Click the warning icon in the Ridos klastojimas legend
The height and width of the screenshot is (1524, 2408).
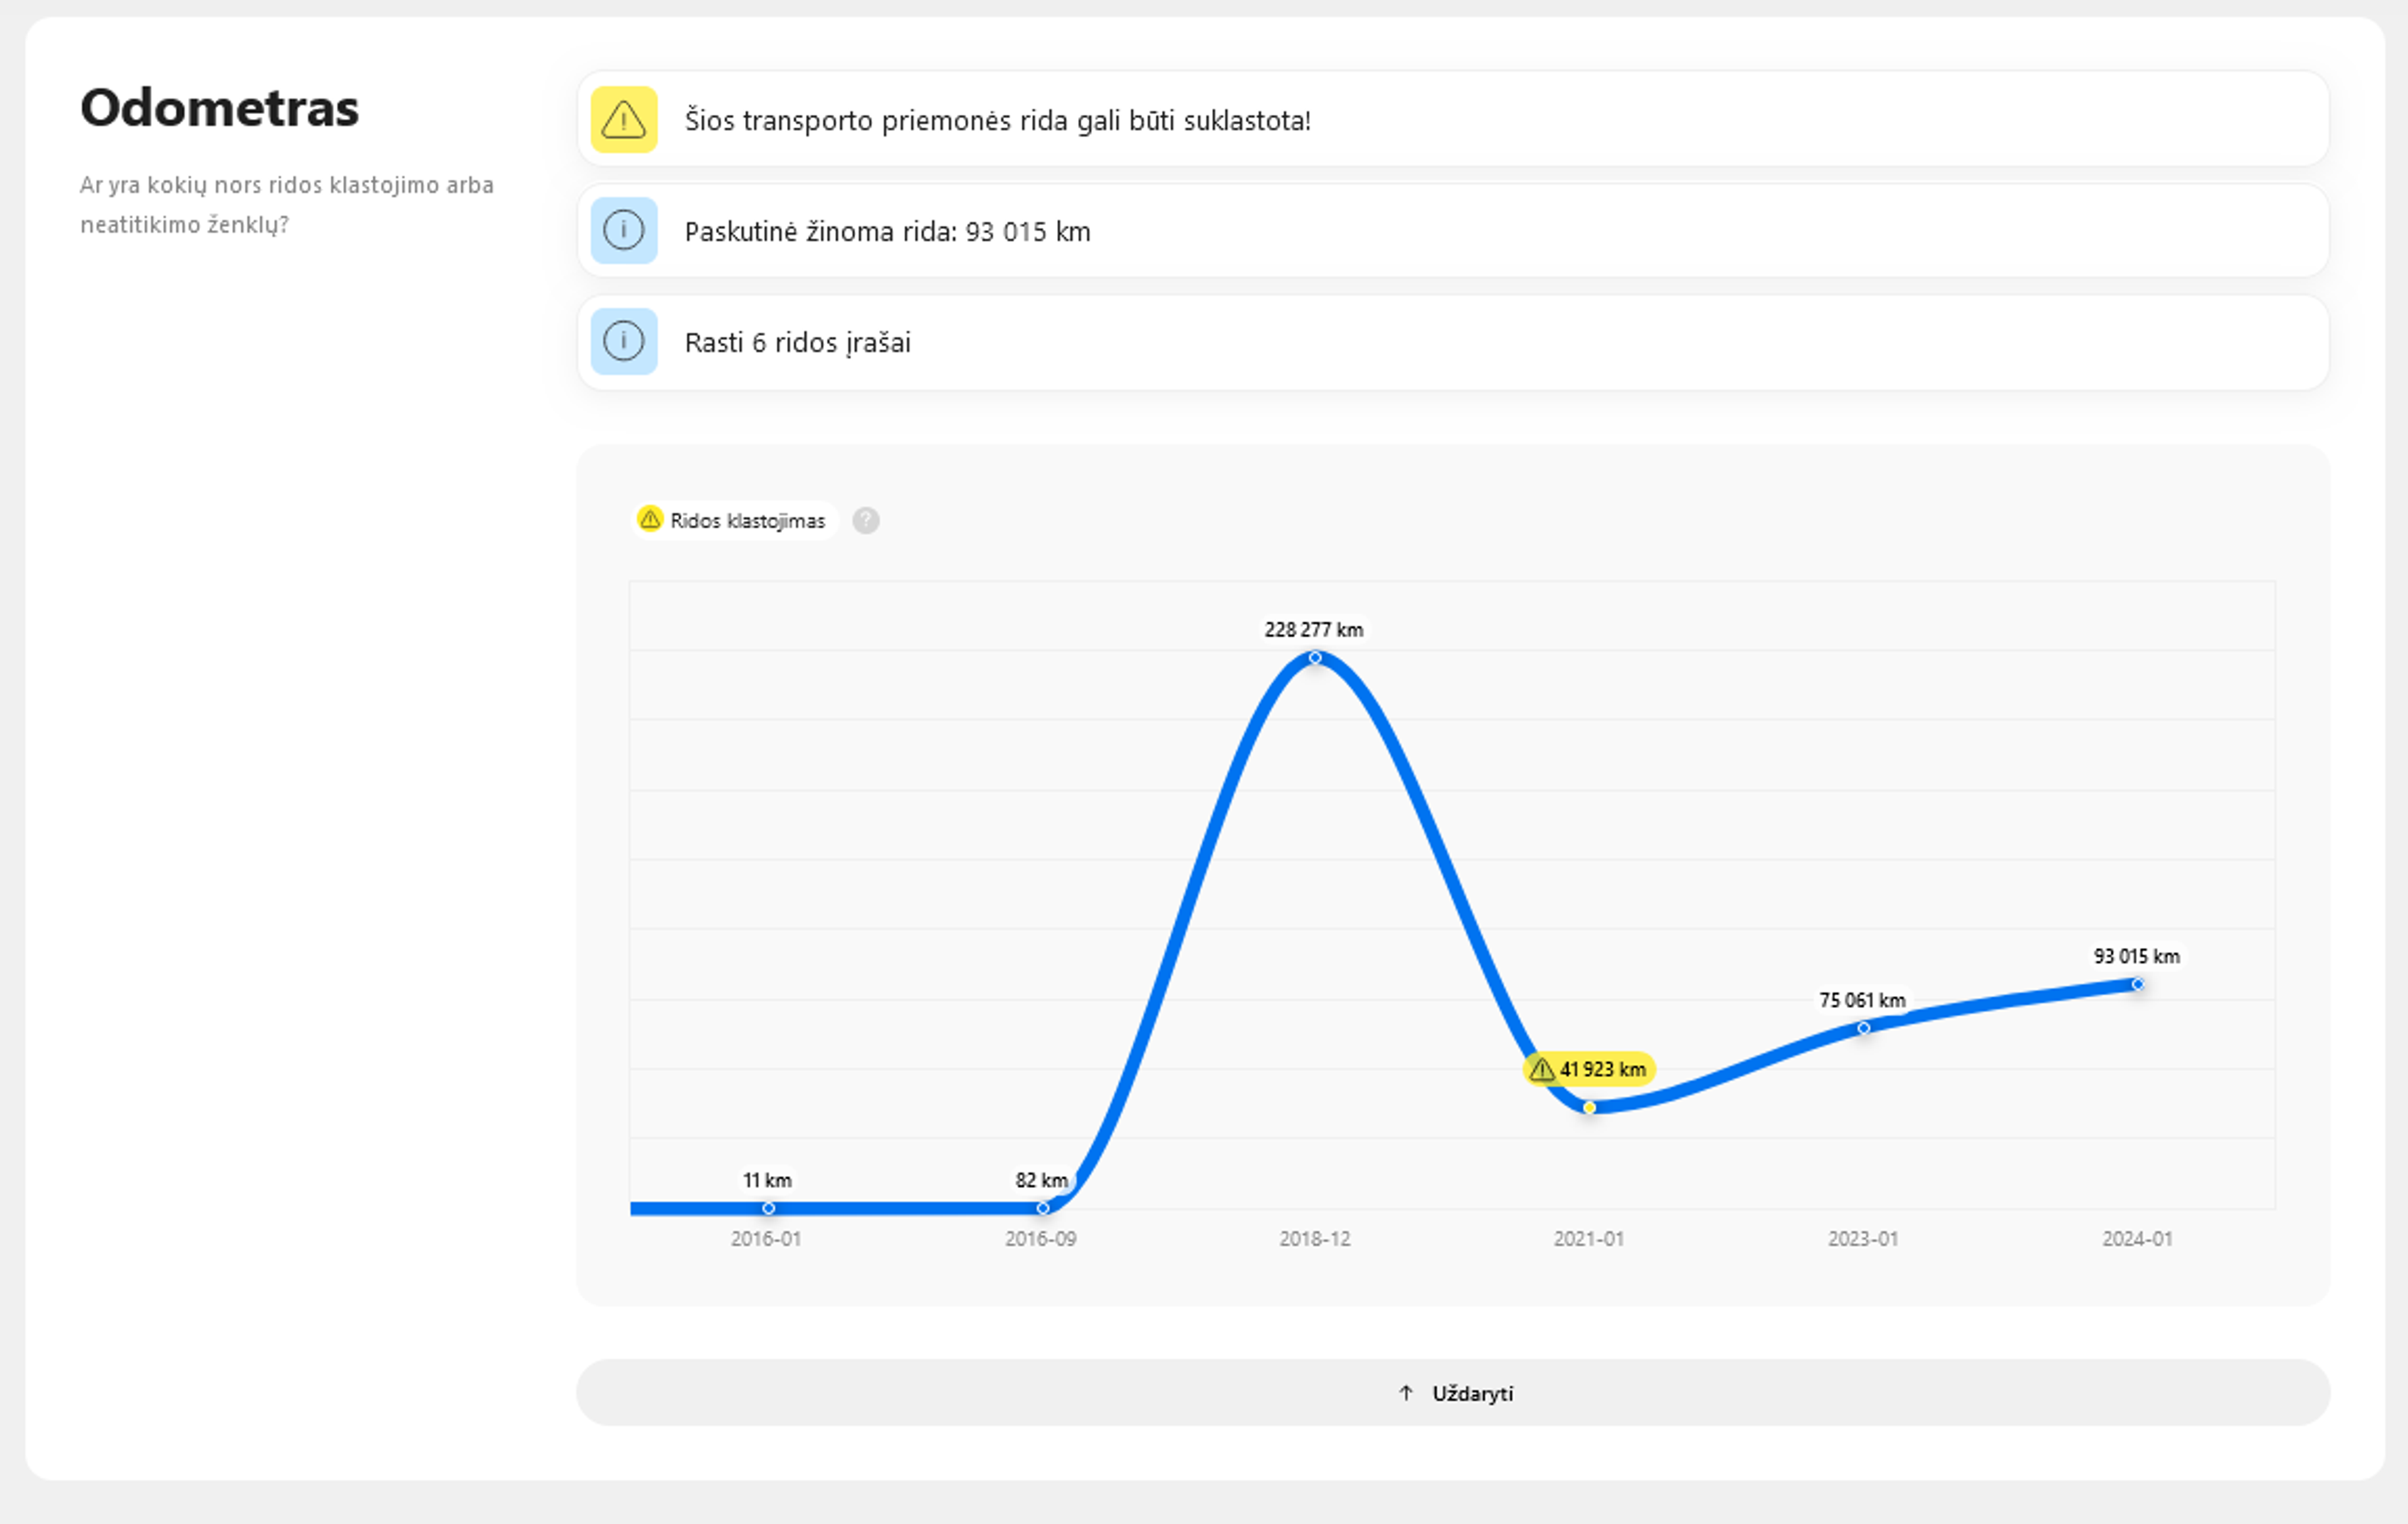[650, 519]
